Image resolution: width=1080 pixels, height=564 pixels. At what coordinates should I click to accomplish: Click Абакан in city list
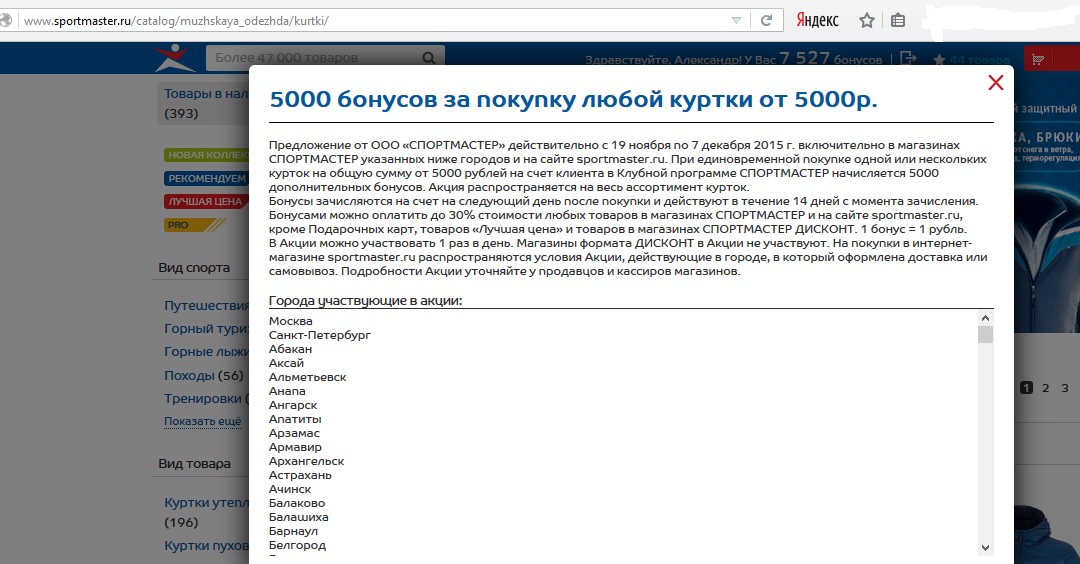[x=290, y=349]
